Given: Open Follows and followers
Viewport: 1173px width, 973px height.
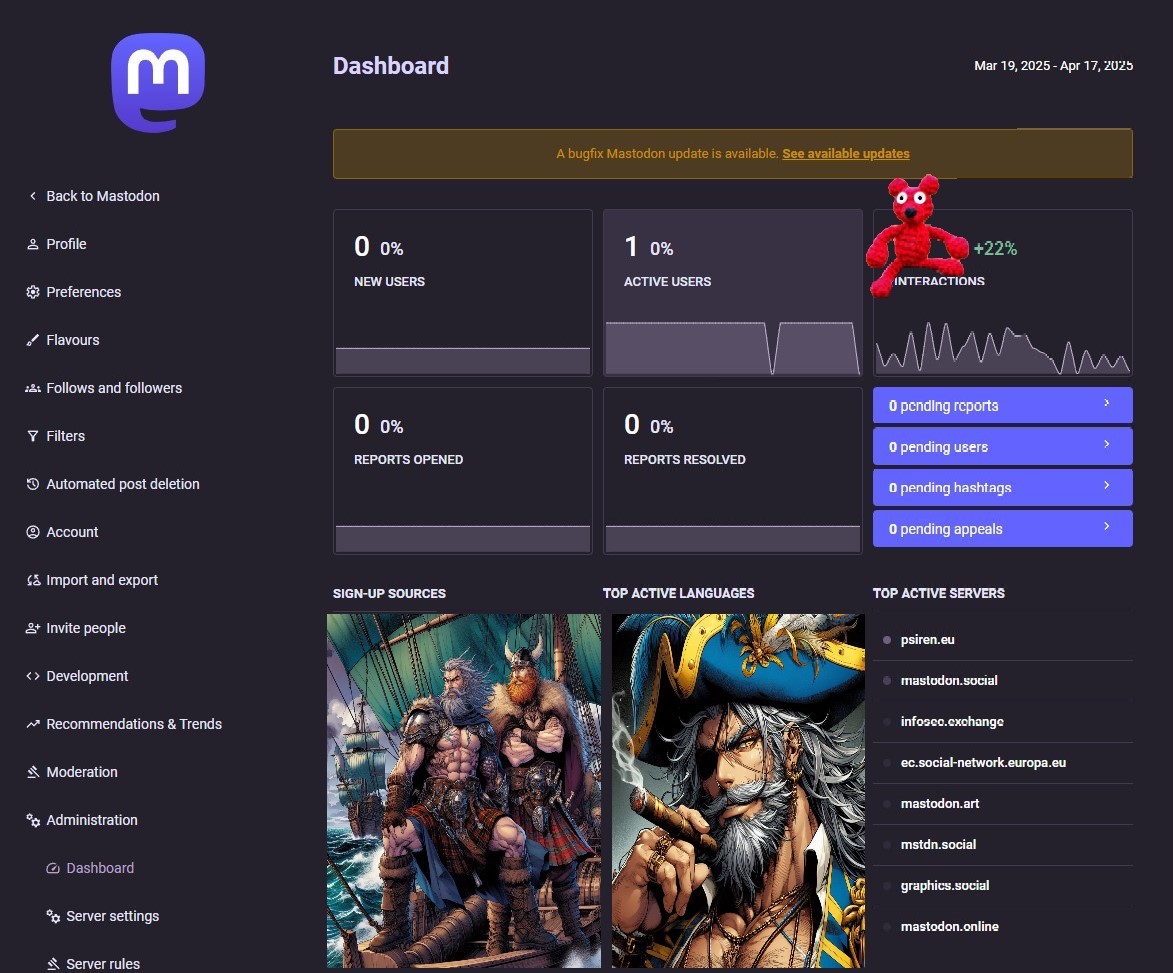Looking at the screenshot, I should [114, 388].
